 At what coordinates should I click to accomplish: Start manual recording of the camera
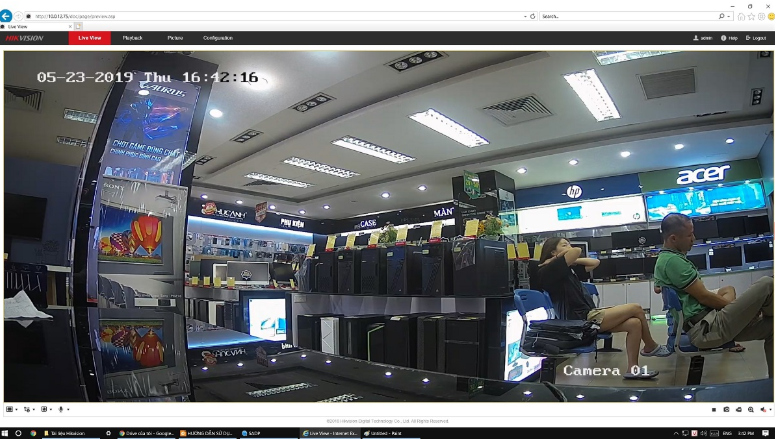[739, 410]
